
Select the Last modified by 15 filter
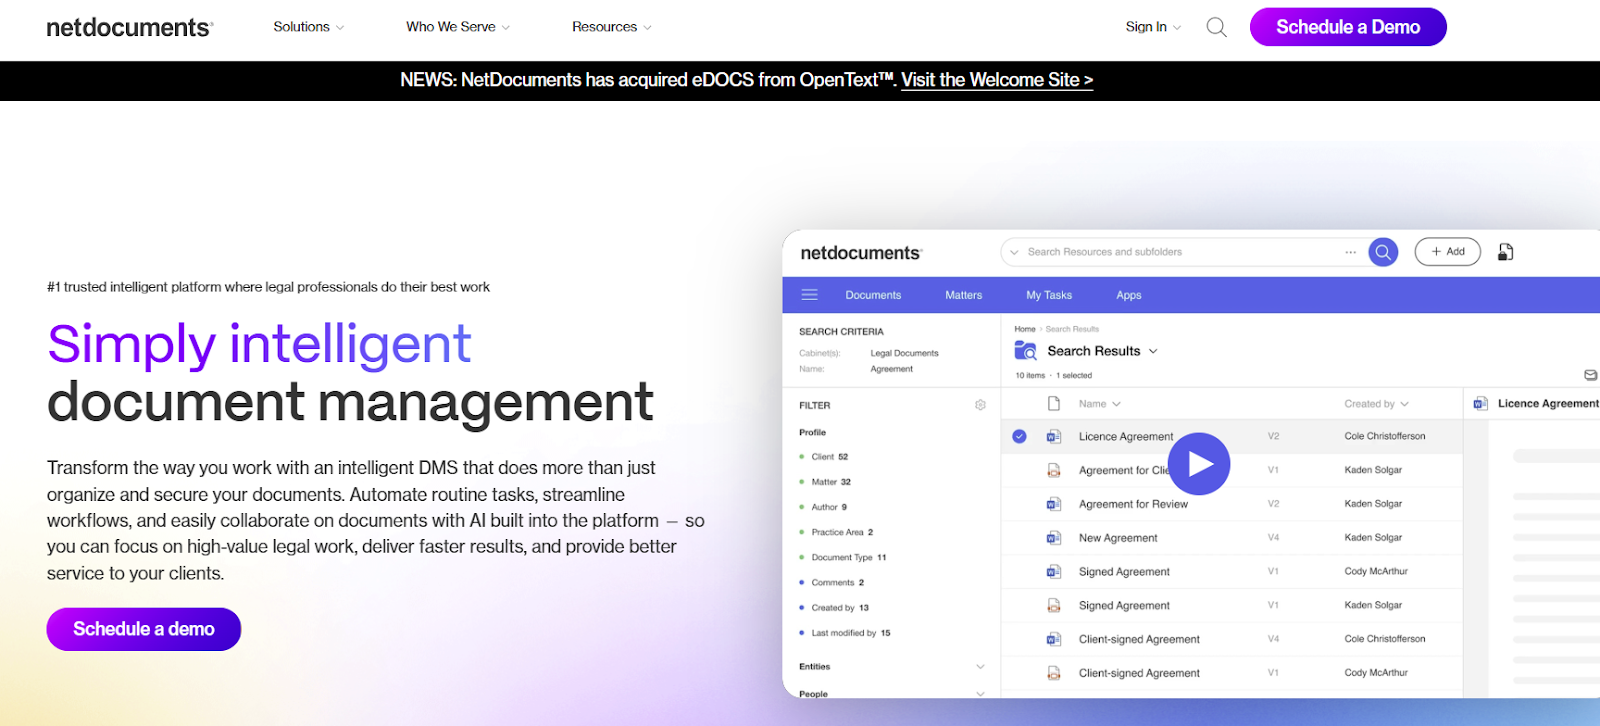click(x=845, y=633)
